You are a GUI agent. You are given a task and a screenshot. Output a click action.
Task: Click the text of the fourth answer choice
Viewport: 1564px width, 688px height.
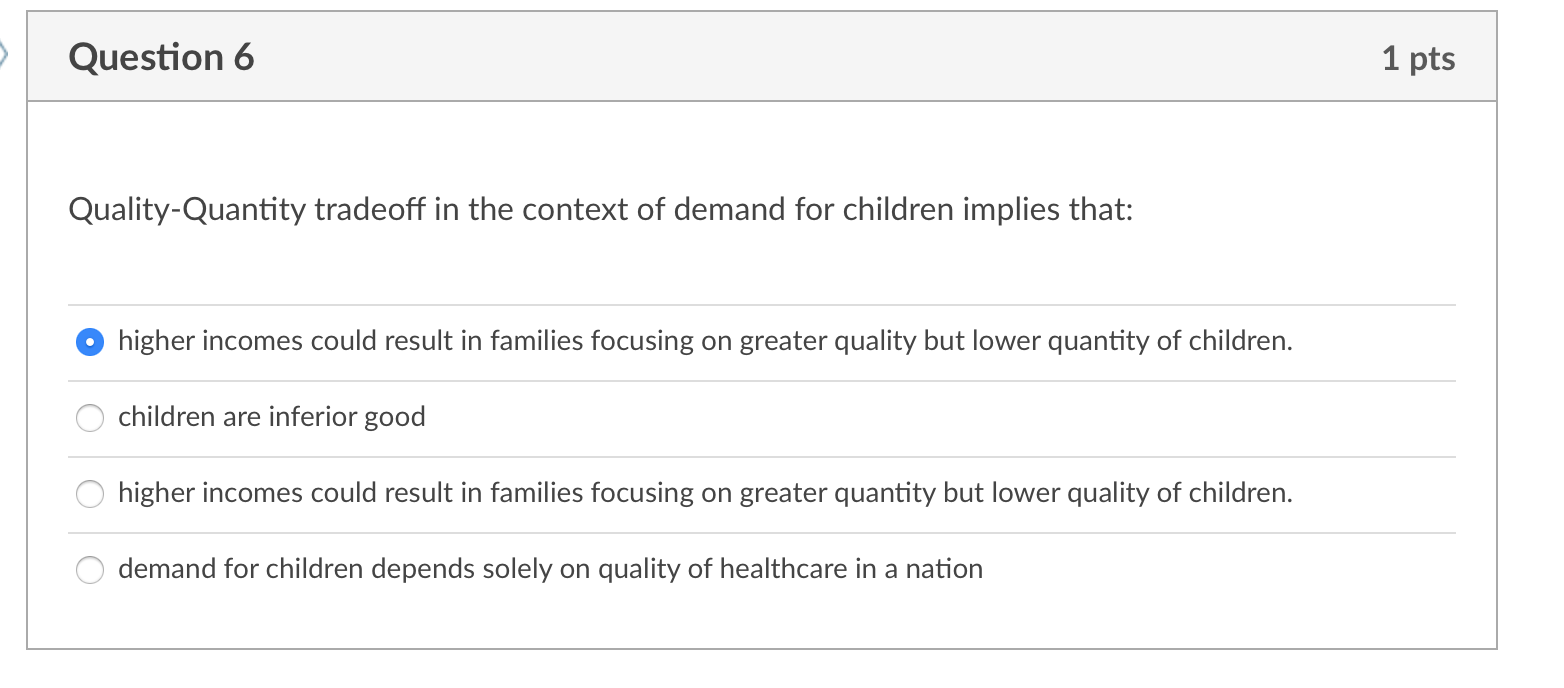[549, 569]
